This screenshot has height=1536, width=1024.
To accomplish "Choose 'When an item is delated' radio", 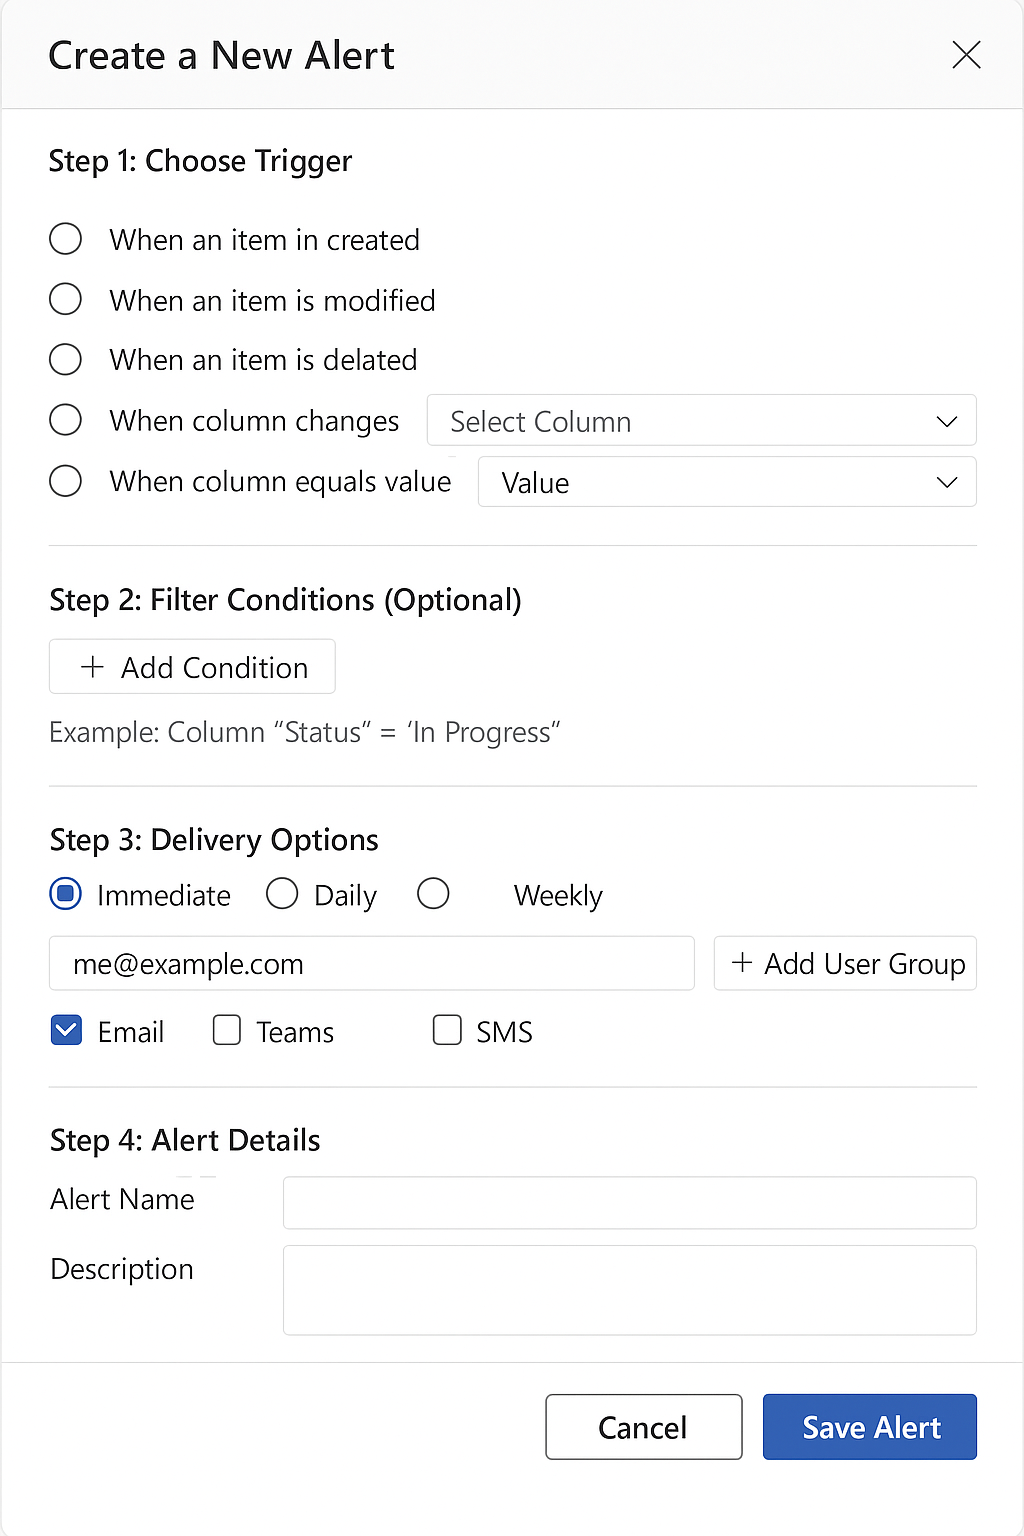I will click(x=66, y=359).
